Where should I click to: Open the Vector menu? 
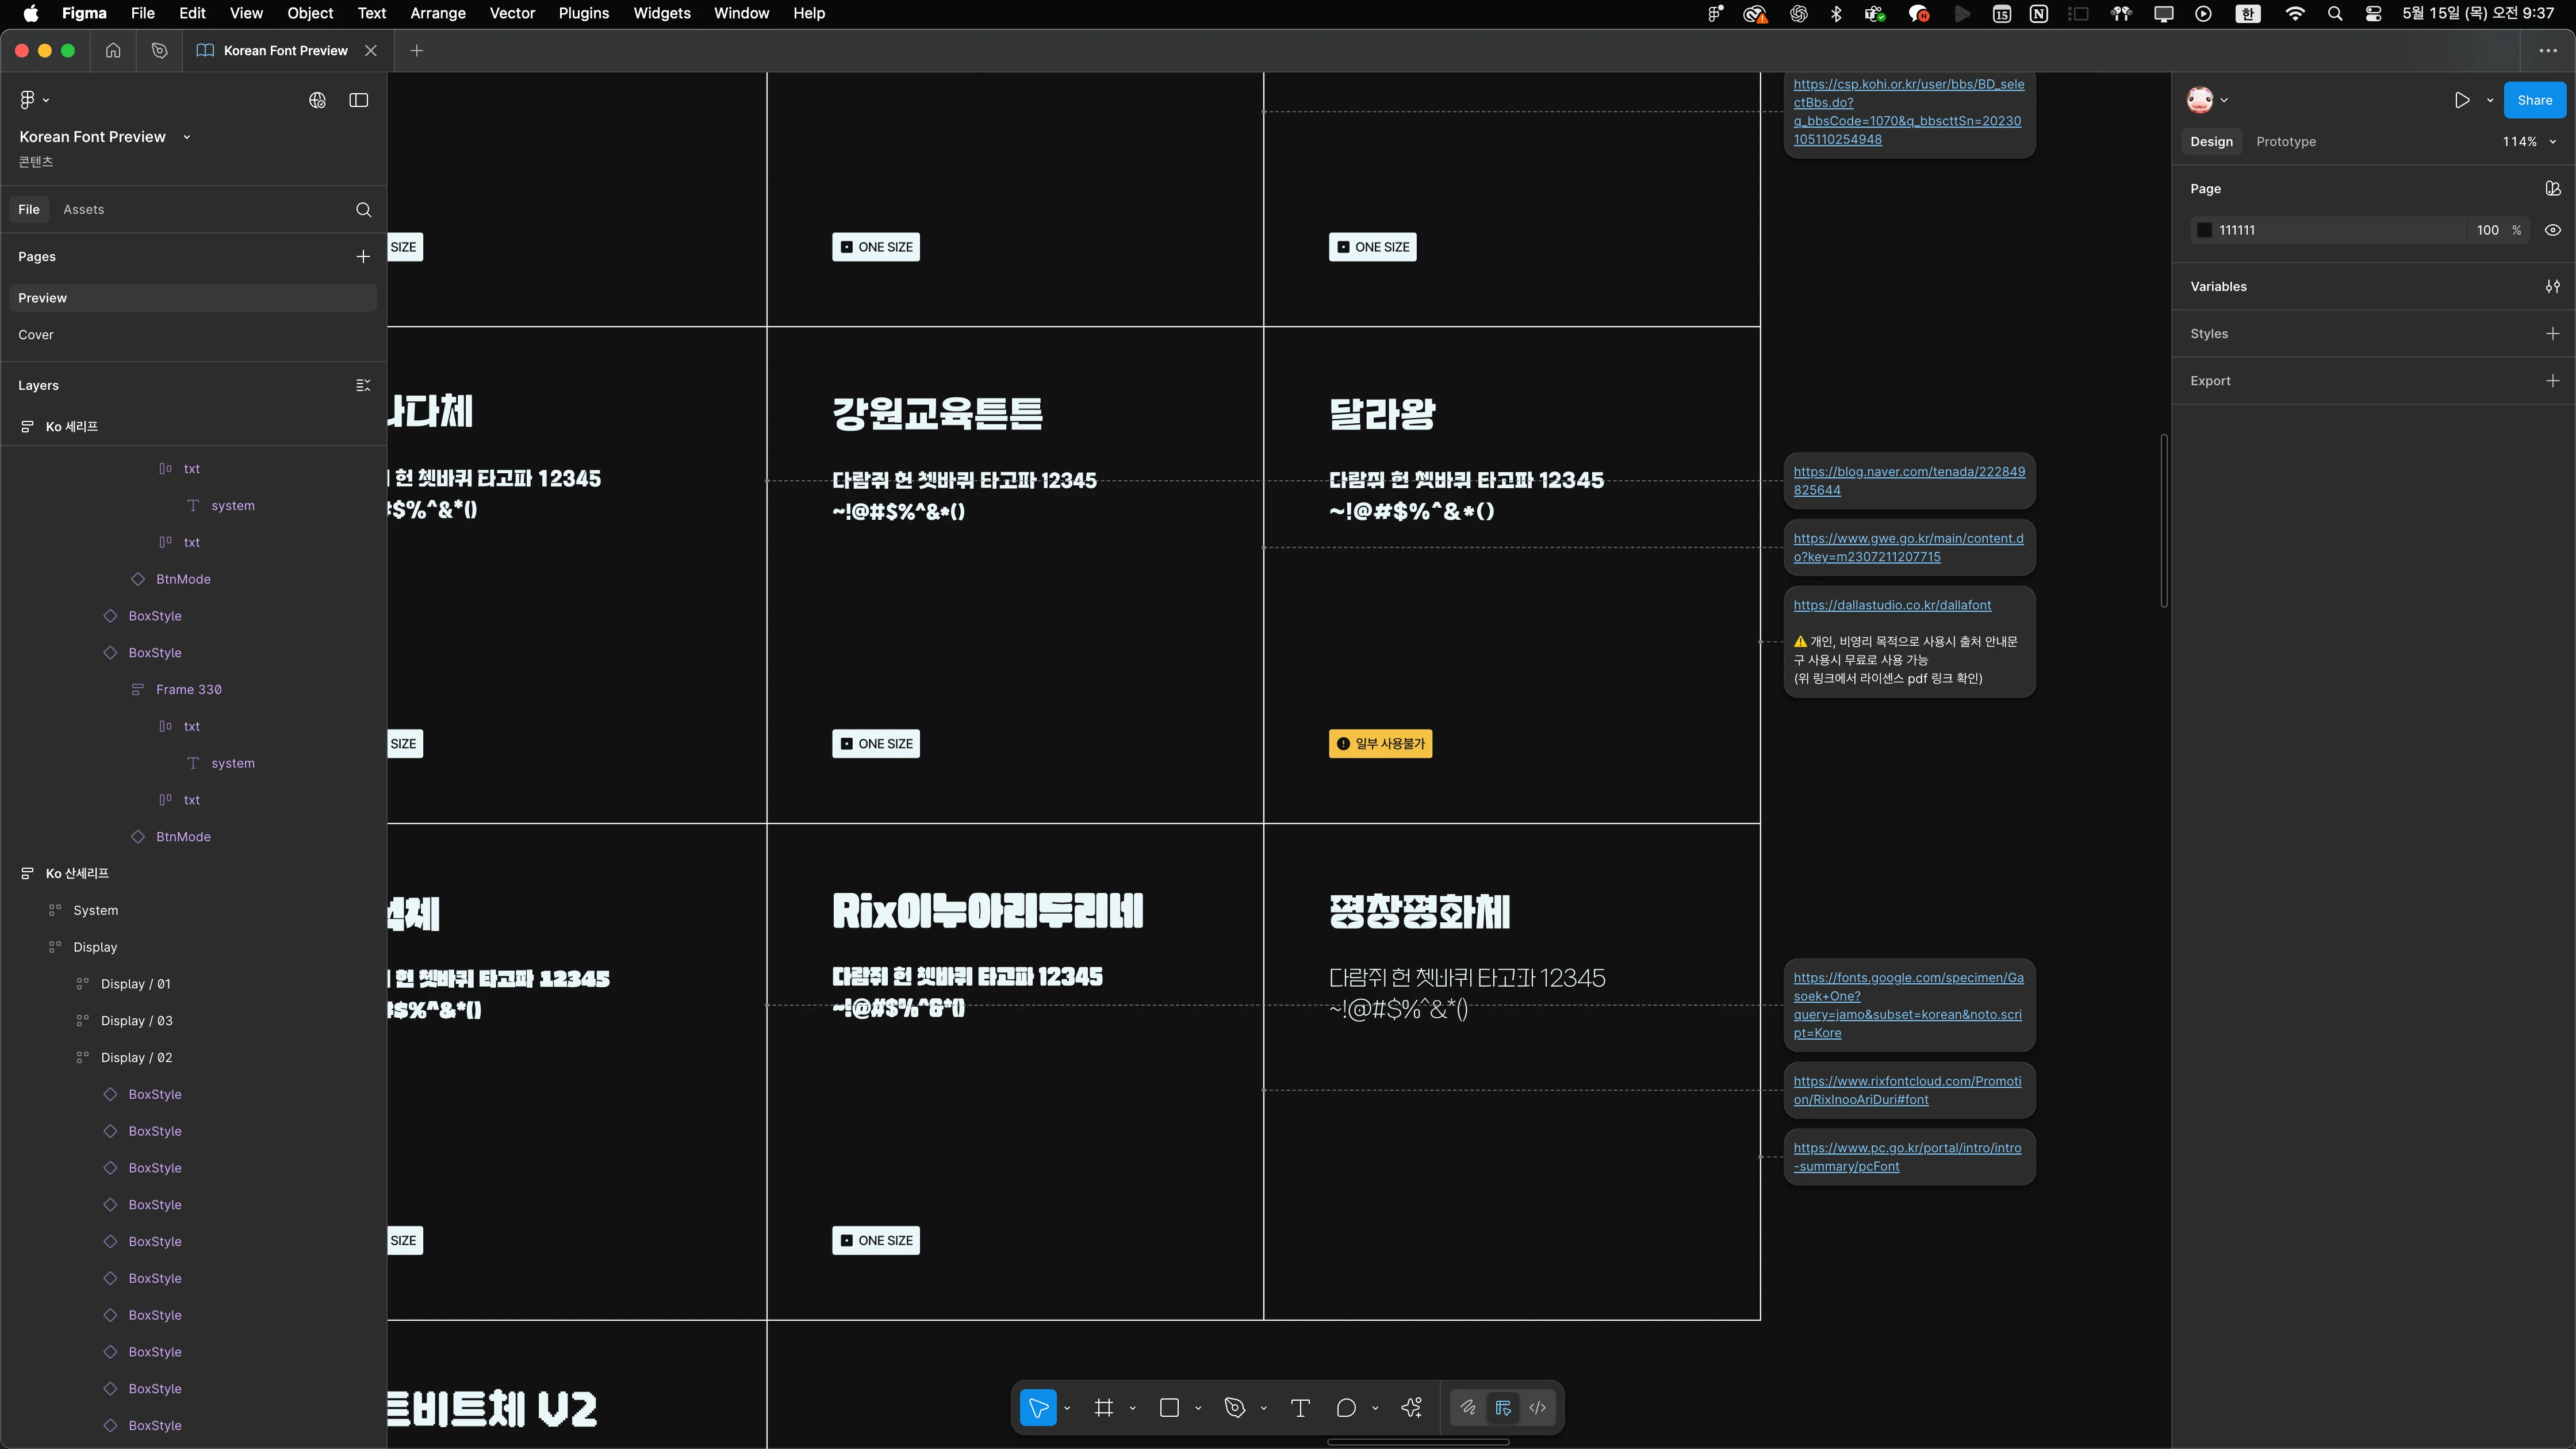click(x=512, y=13)
